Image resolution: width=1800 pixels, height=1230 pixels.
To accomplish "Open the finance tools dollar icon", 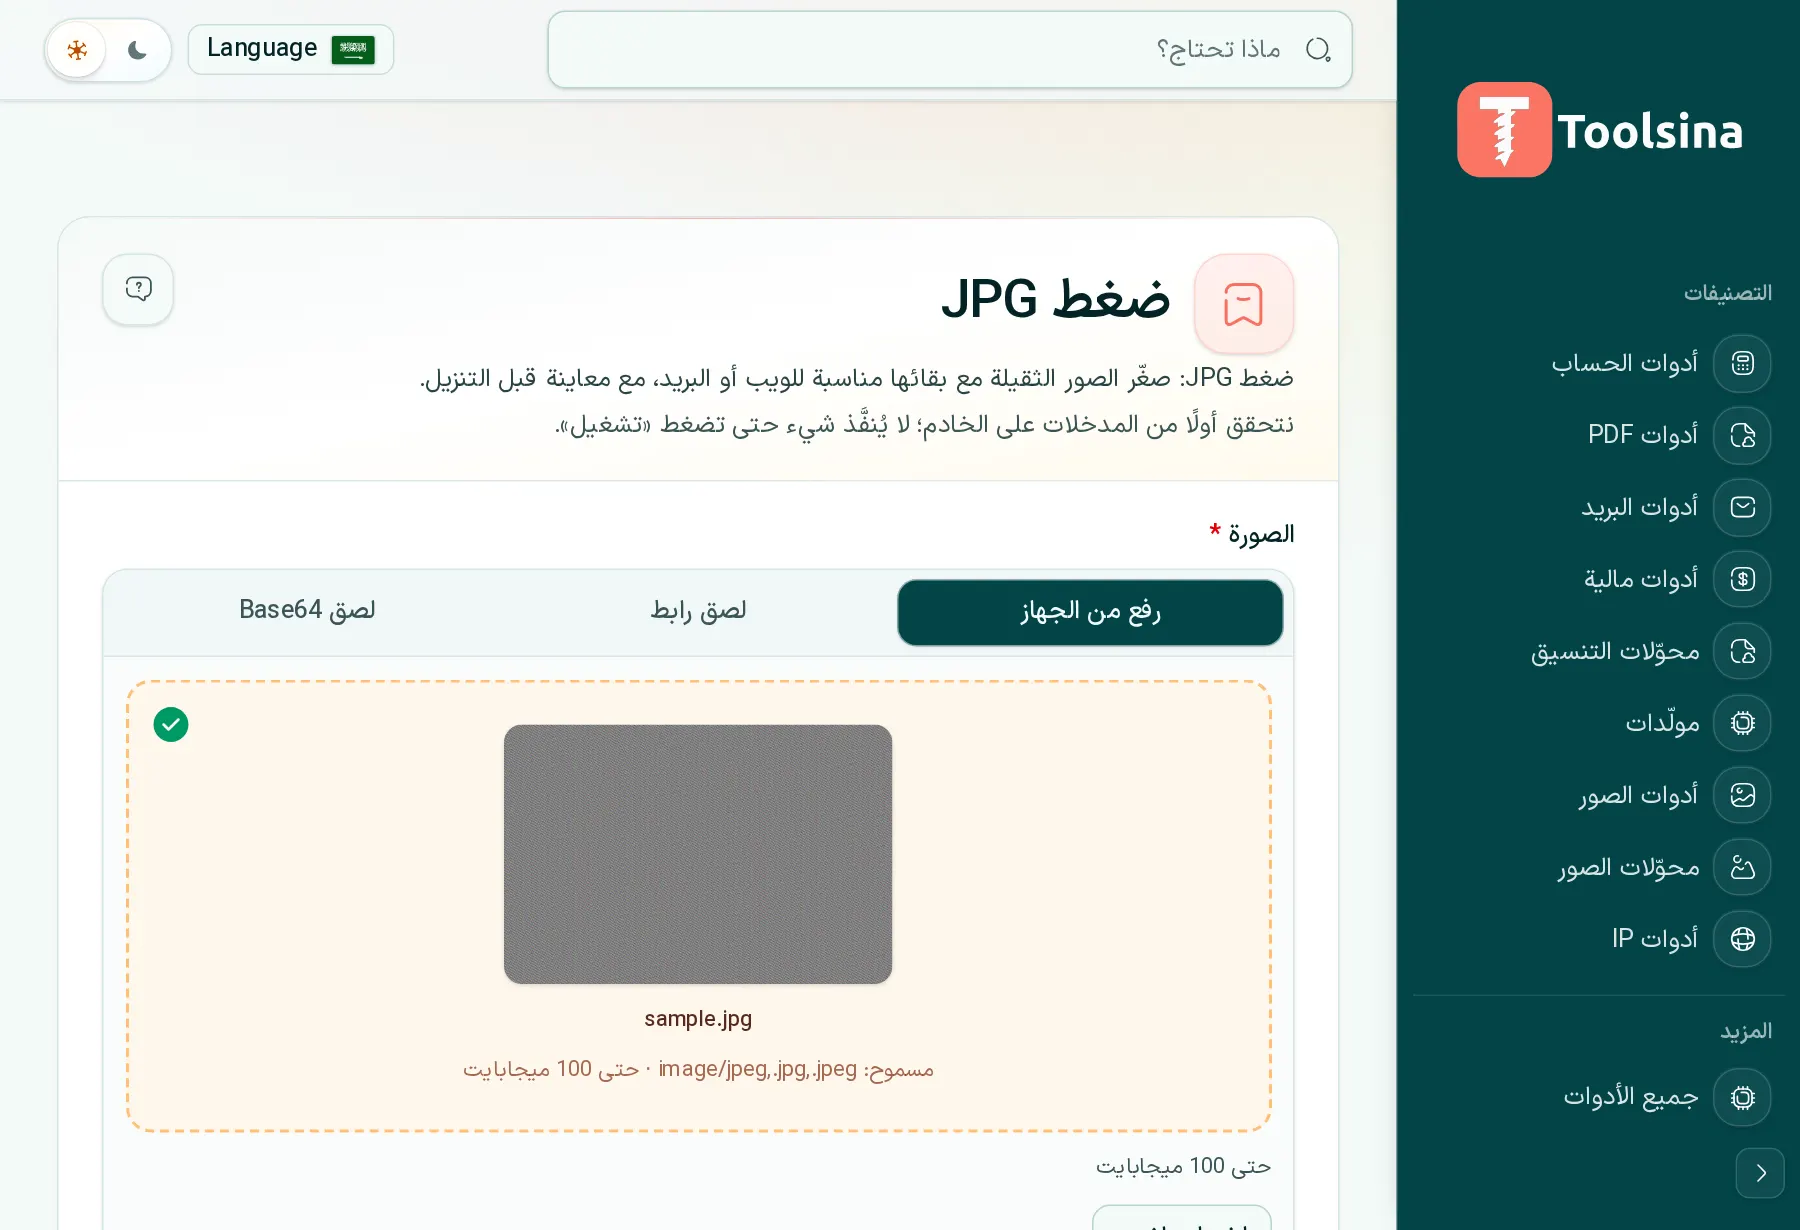I will pos(1742,579).
